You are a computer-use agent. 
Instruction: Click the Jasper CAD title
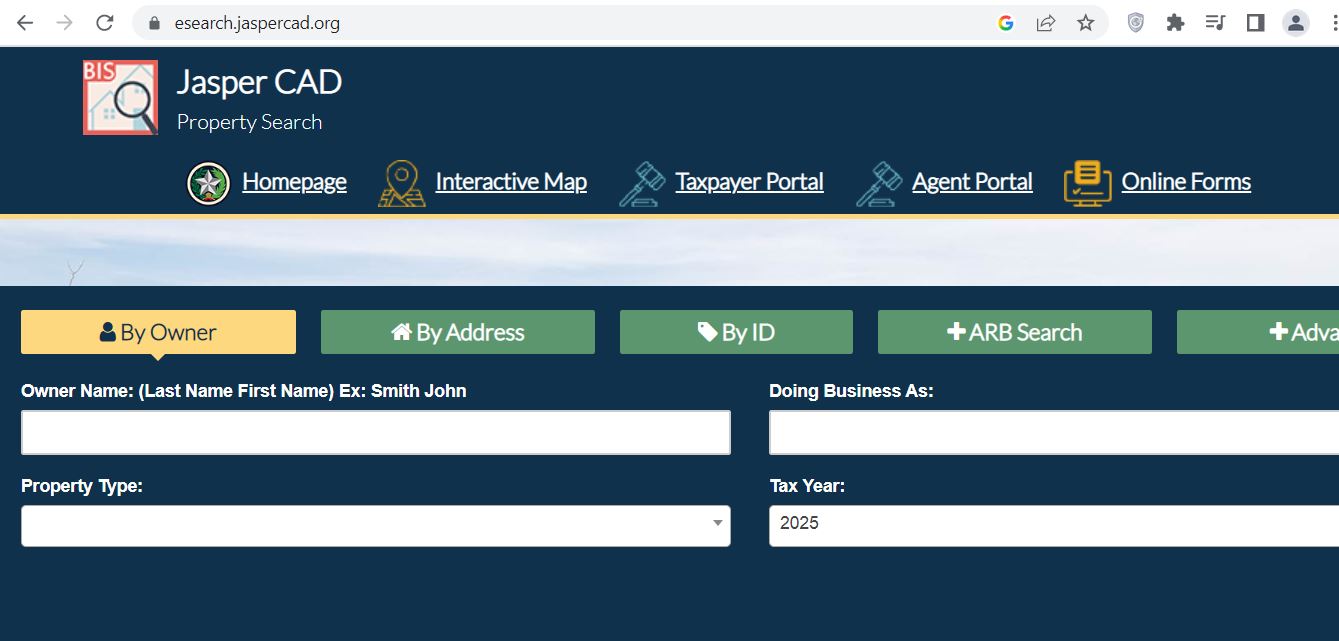[259, 82]
